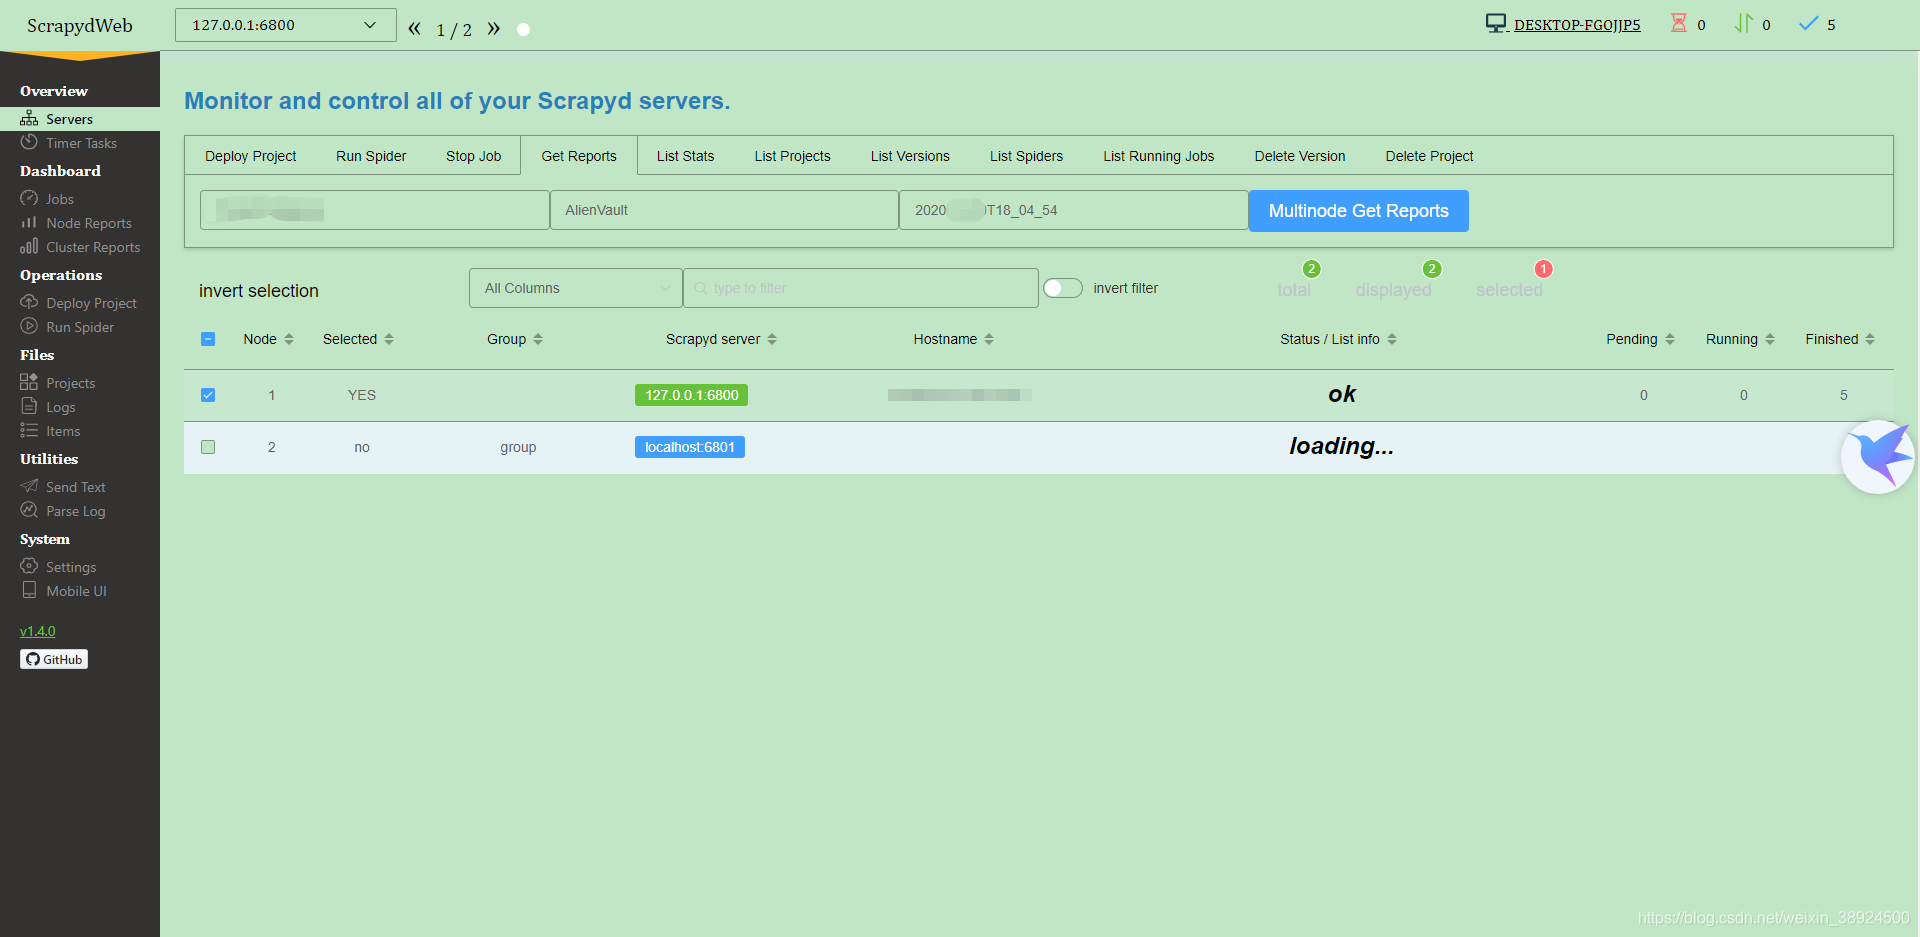Open Timer Tasks in the sidebar
Screen dimensions: 1920x937
tap(80, 142)
